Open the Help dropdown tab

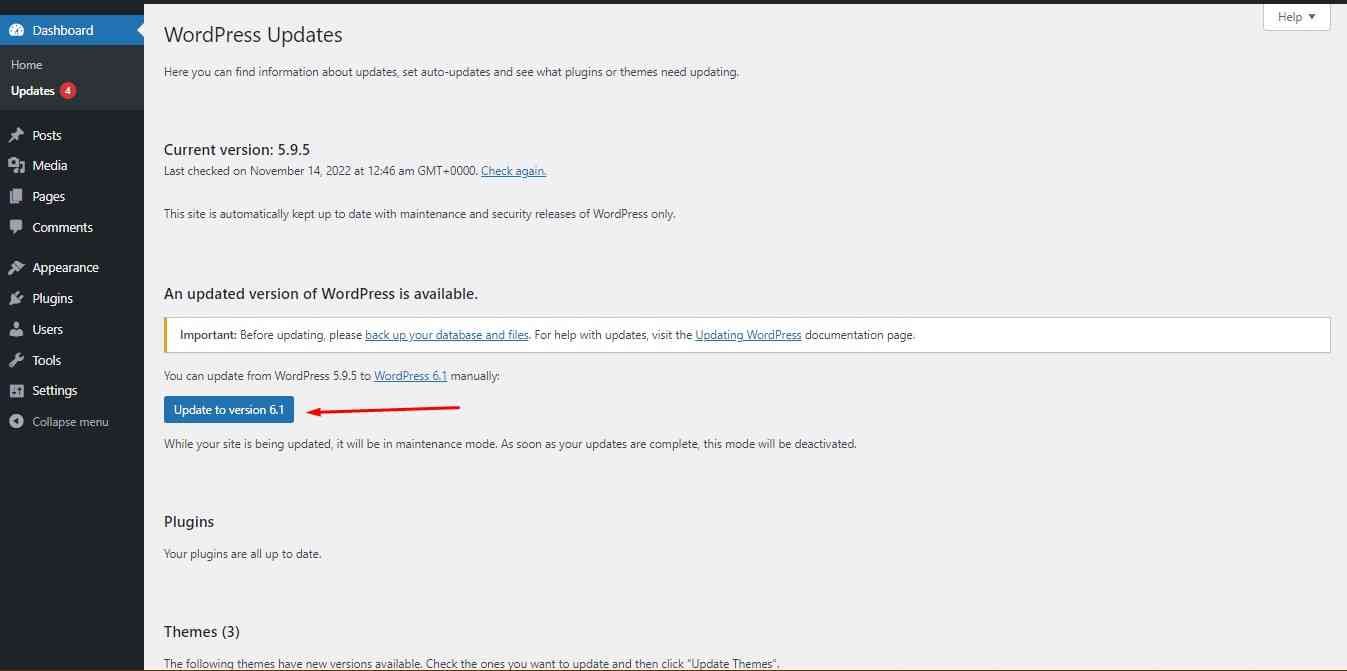coord(1297,17)
